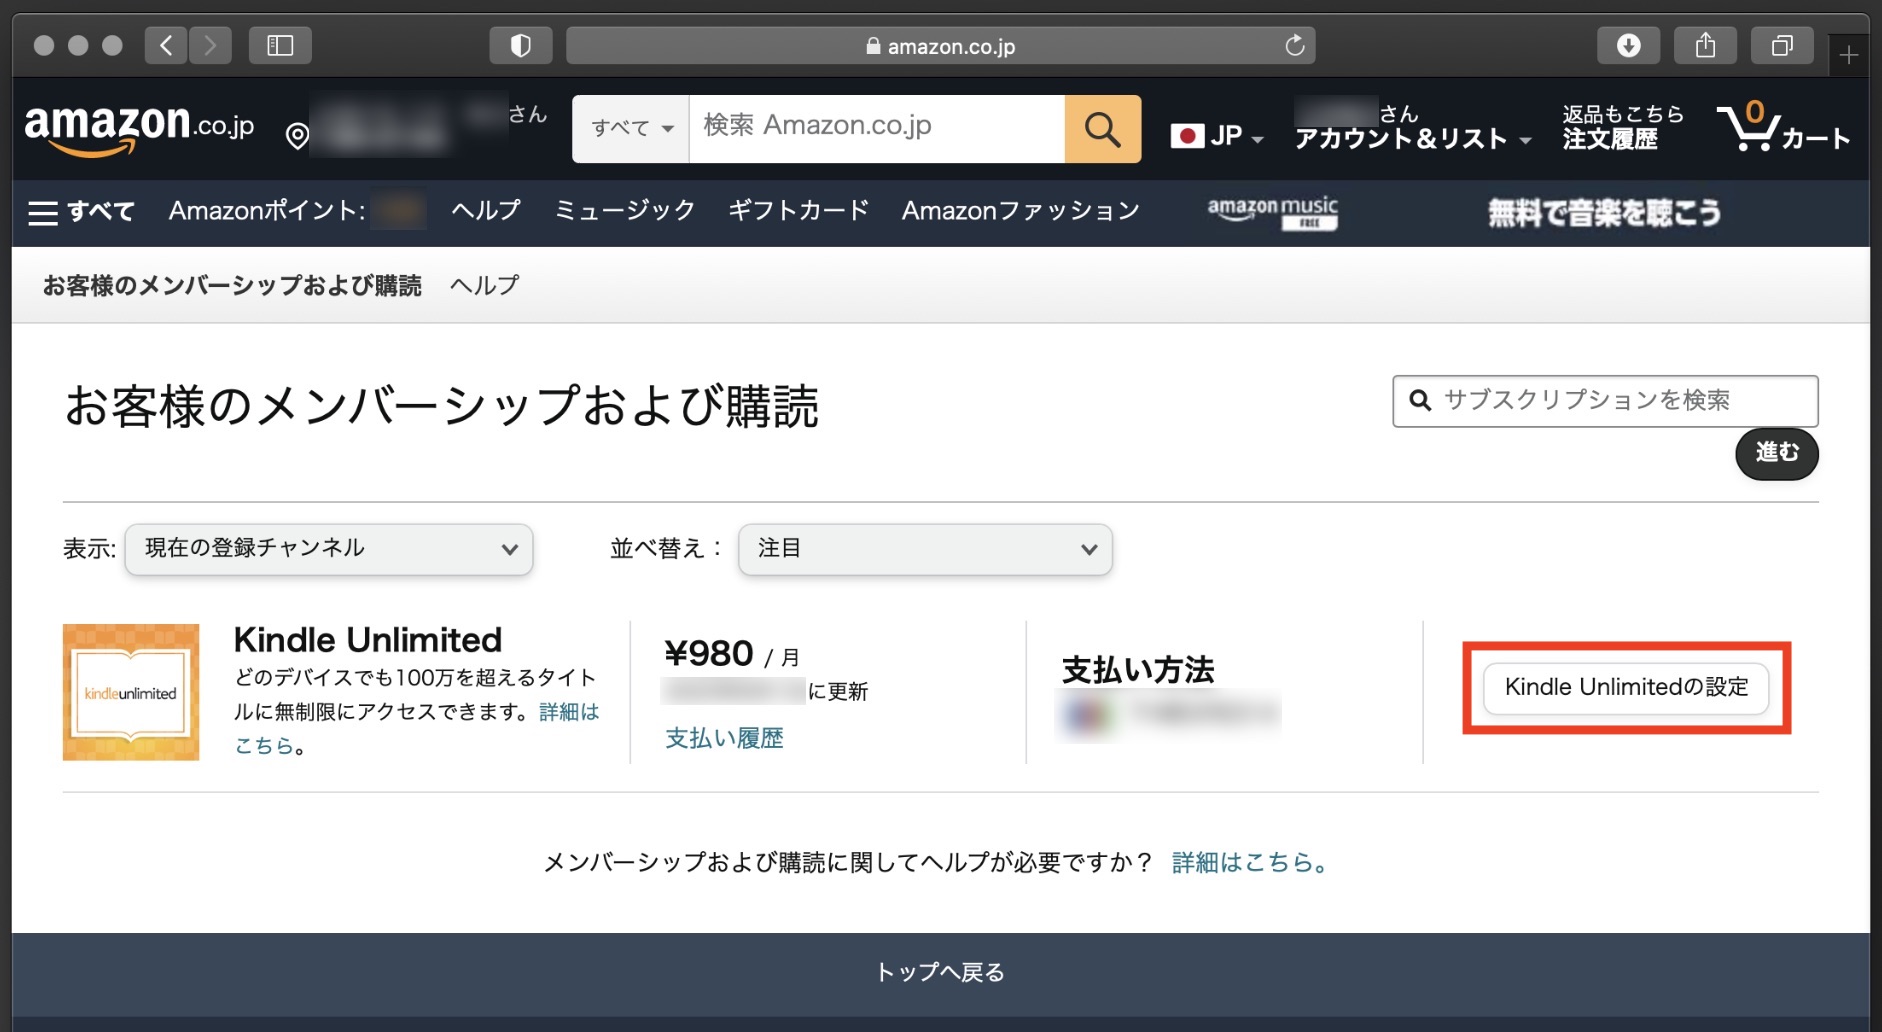Open 返品もこちら 注文履歴
The width and height of the screenshot is (1882, 1032).
coord(1623,128)
